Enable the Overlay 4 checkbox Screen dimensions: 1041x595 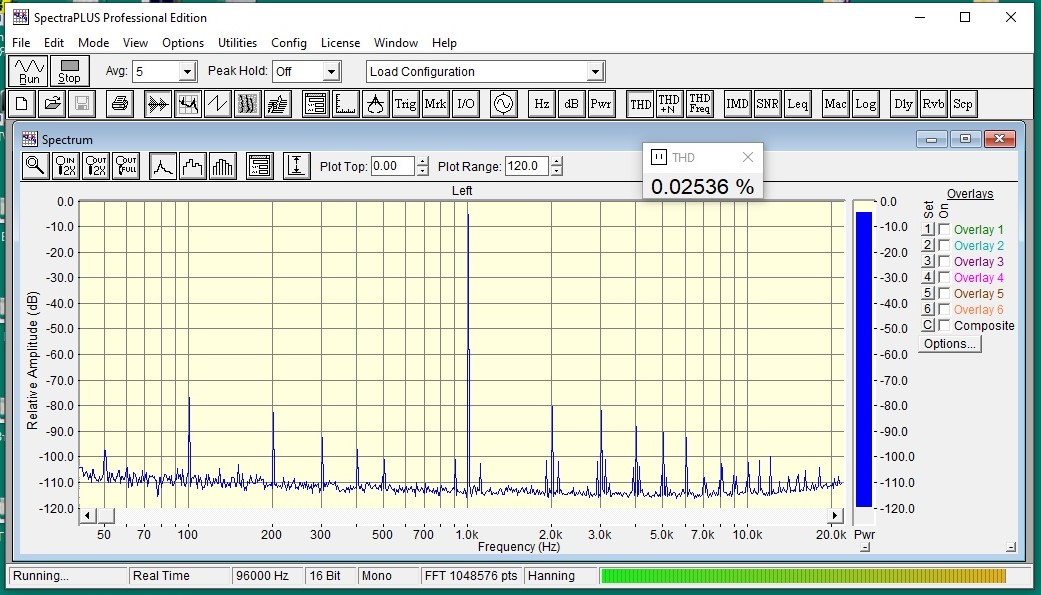944,277
